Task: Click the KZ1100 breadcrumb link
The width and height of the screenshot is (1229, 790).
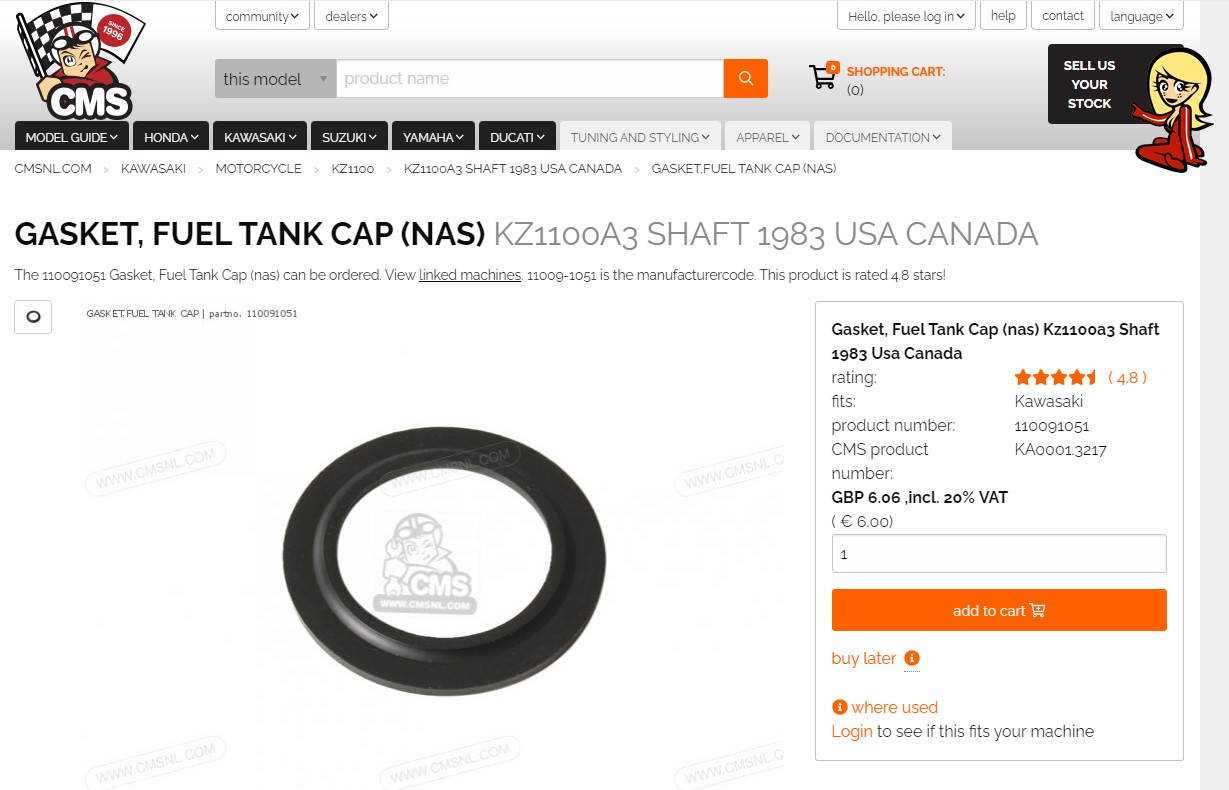Action: tap(353, 169)
